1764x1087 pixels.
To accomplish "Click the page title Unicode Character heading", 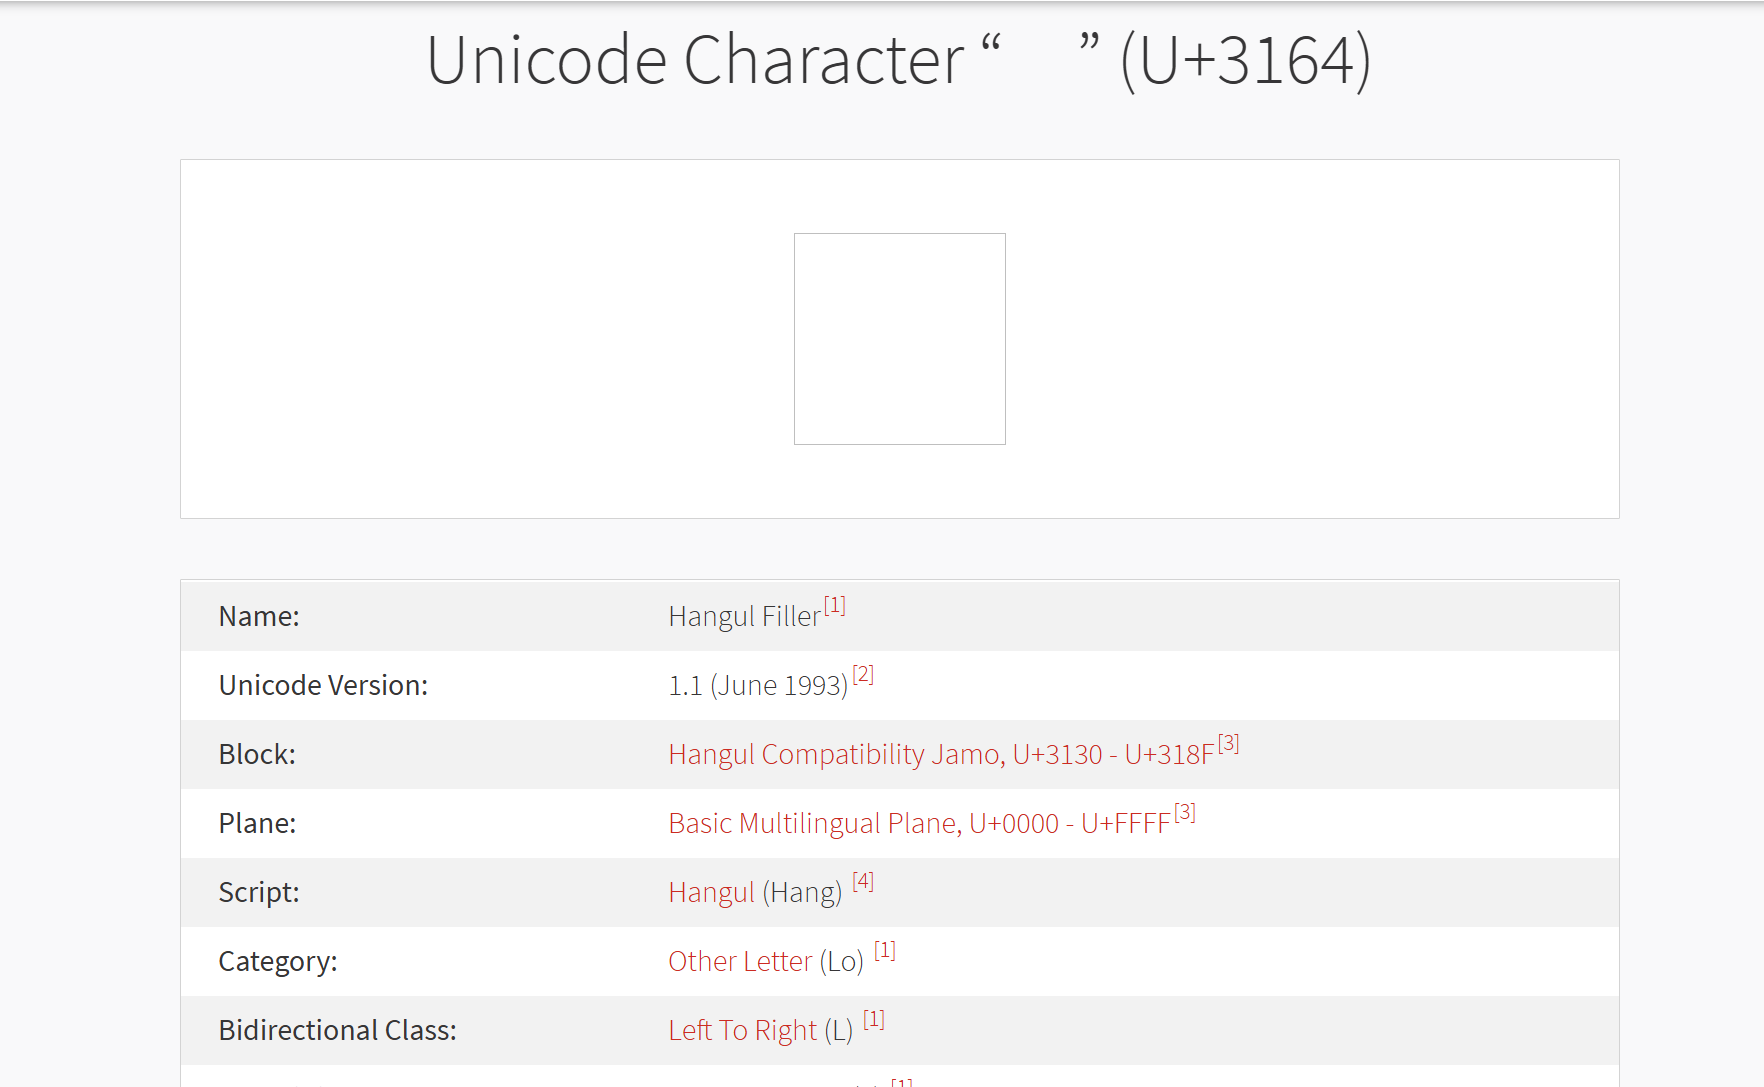I will 898,60.
